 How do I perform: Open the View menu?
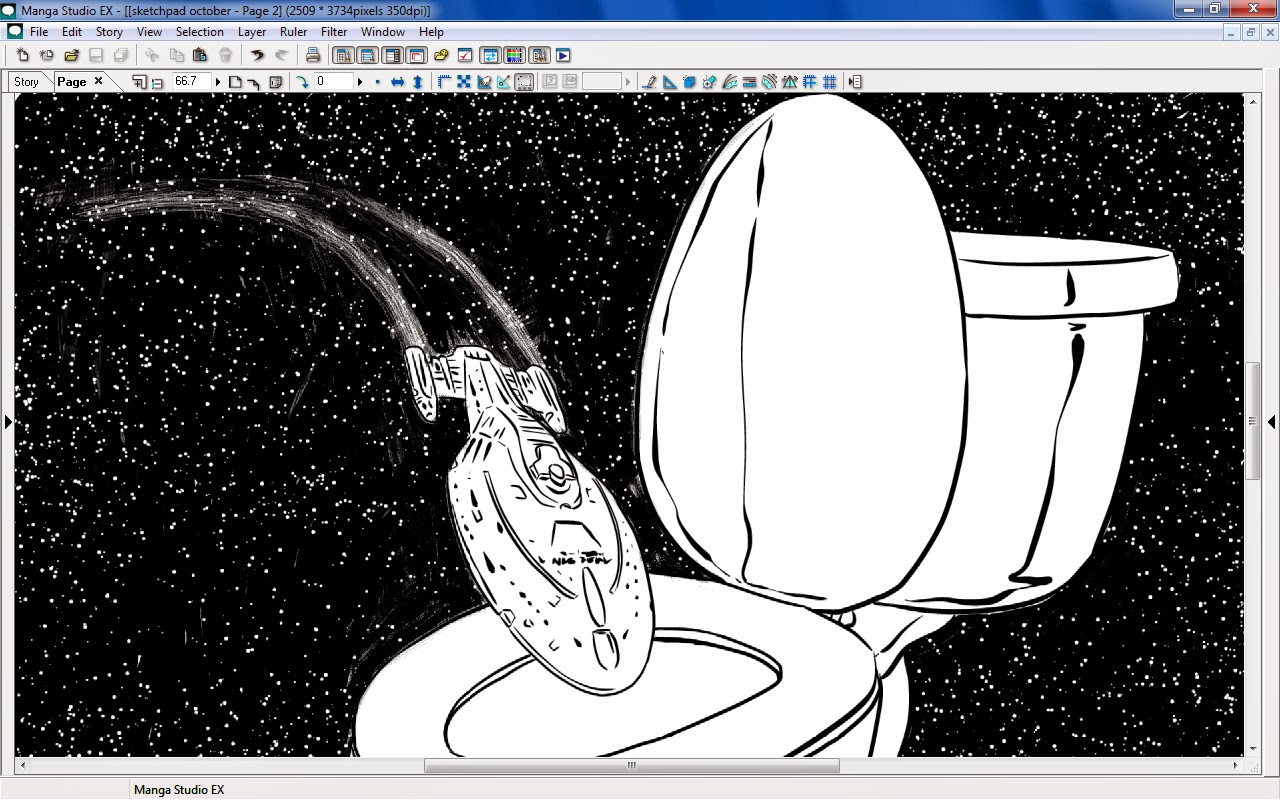point(149,32)
